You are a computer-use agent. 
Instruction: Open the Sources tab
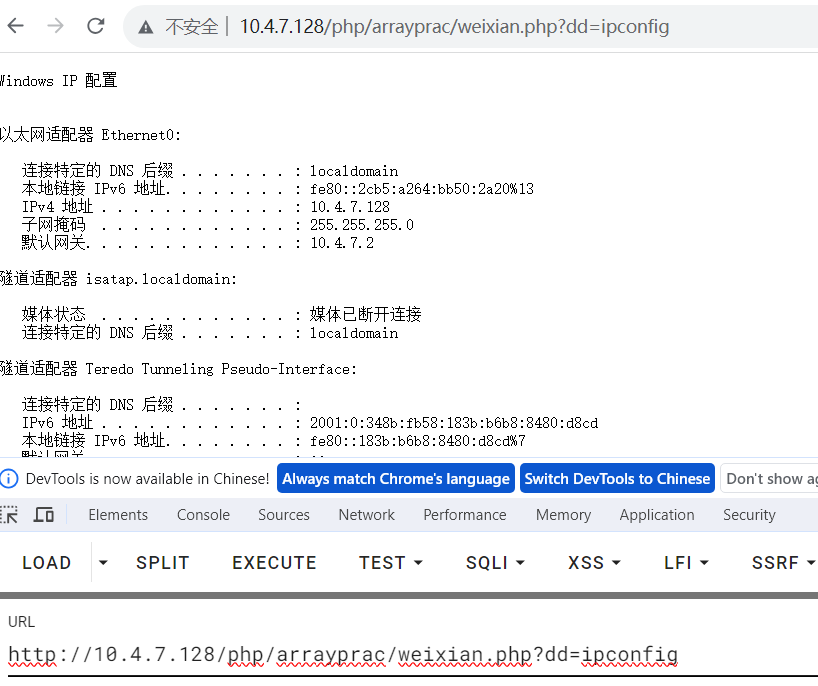point(284,515)
